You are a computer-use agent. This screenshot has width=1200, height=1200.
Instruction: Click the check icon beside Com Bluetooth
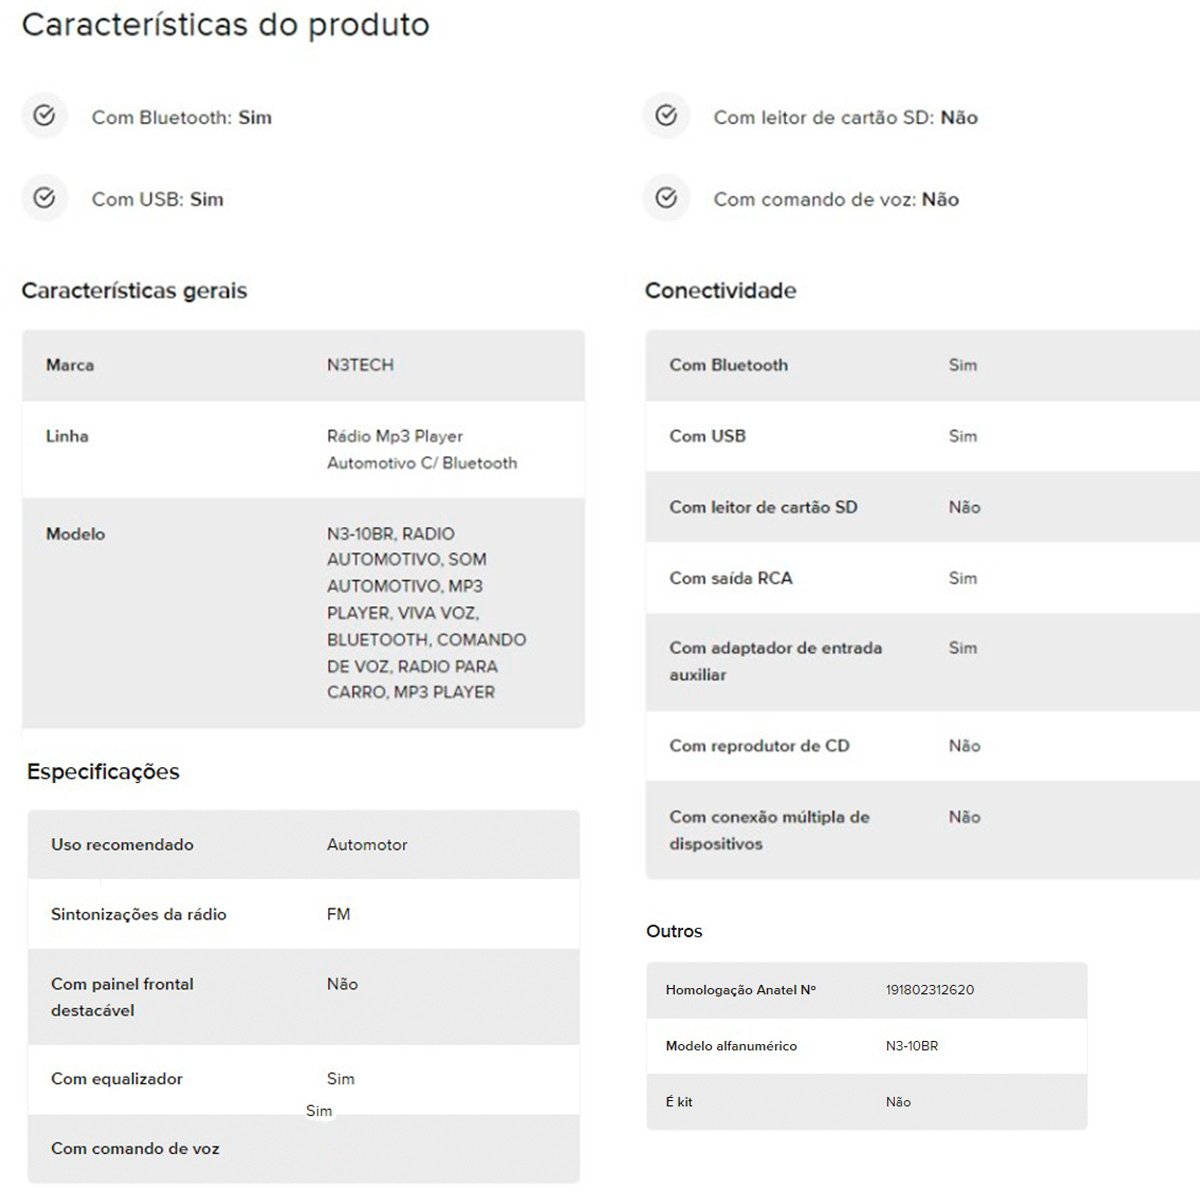(44, 116)
